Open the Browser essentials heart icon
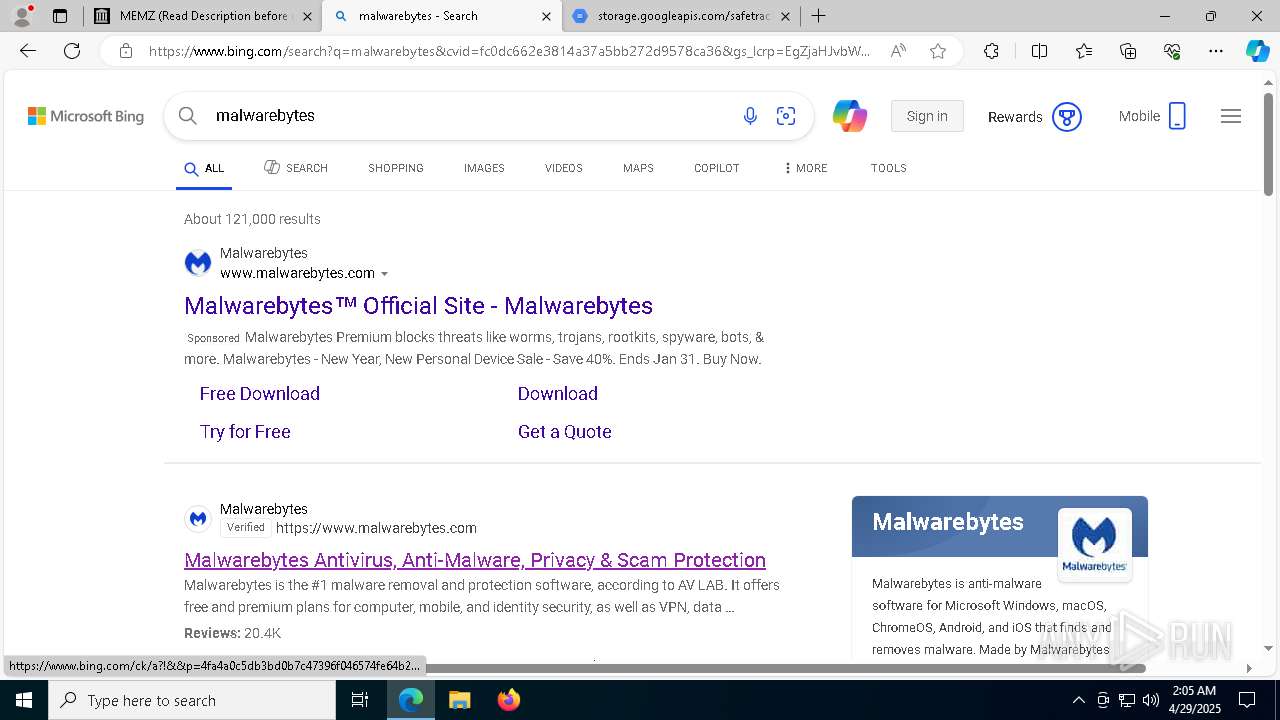1280x720 pixels. click(1173, 51)
